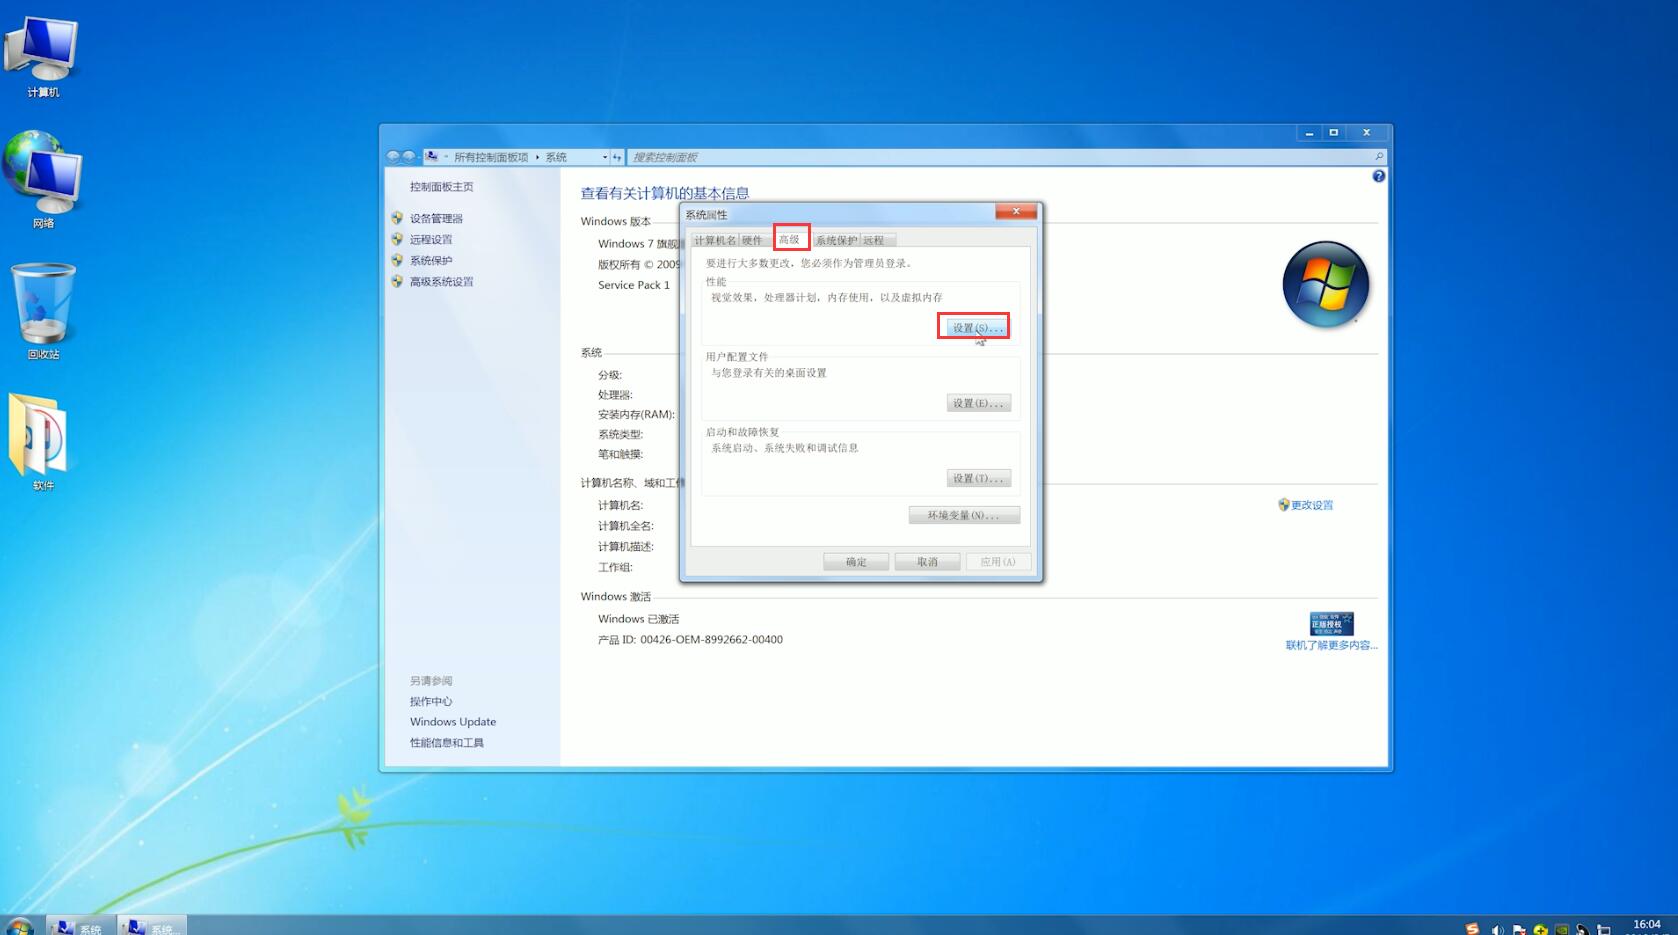Click the 产品 ID 00426-OEM-8992662-00400 text

pyautogui.click(x=690, y=640)
